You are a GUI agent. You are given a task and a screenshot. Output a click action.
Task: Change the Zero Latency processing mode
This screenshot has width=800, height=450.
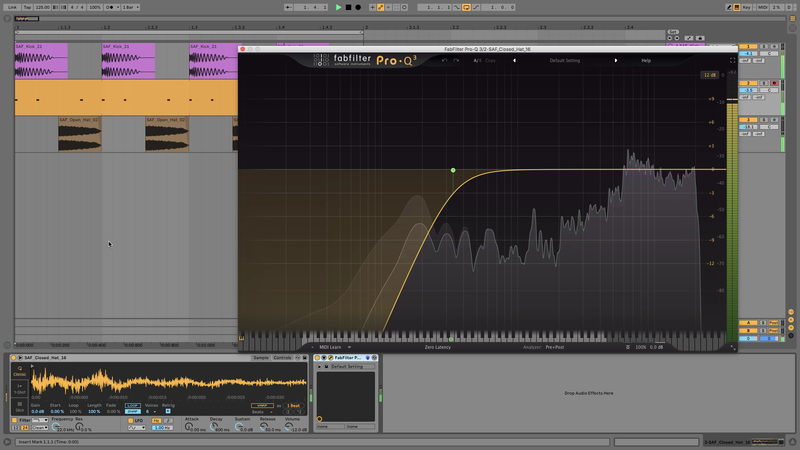point(438,347)
